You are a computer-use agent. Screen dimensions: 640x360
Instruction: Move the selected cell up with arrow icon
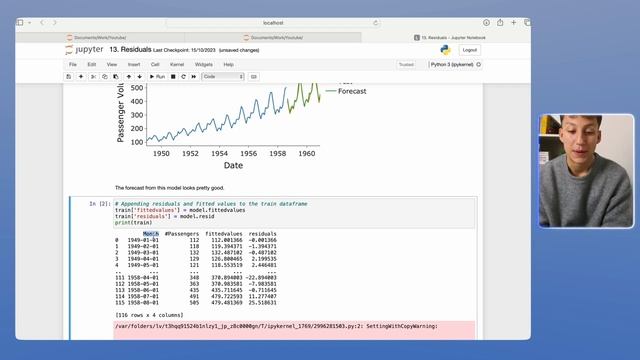129,77
